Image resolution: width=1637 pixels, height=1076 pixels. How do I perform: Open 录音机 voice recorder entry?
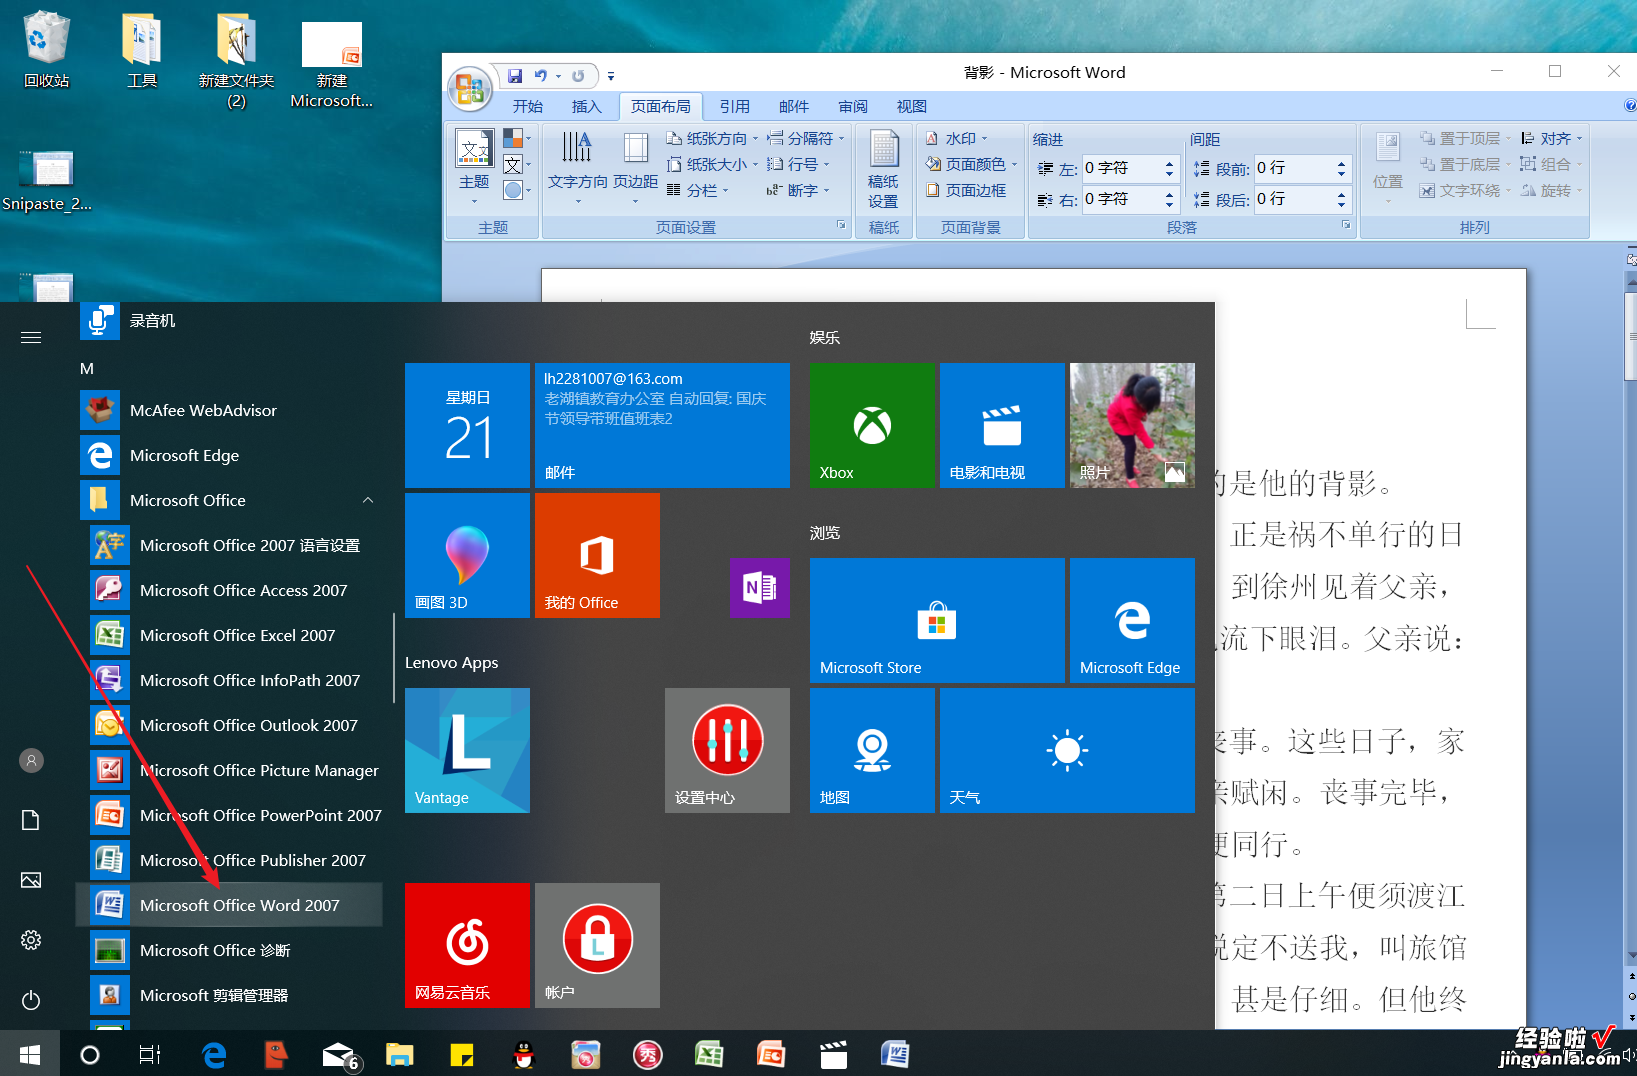point(229,321)
